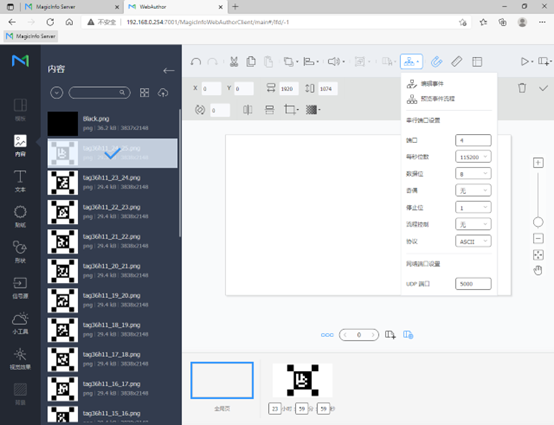
Task: Open the Shape (形状) sidebar panel
Action: (20, 252)
